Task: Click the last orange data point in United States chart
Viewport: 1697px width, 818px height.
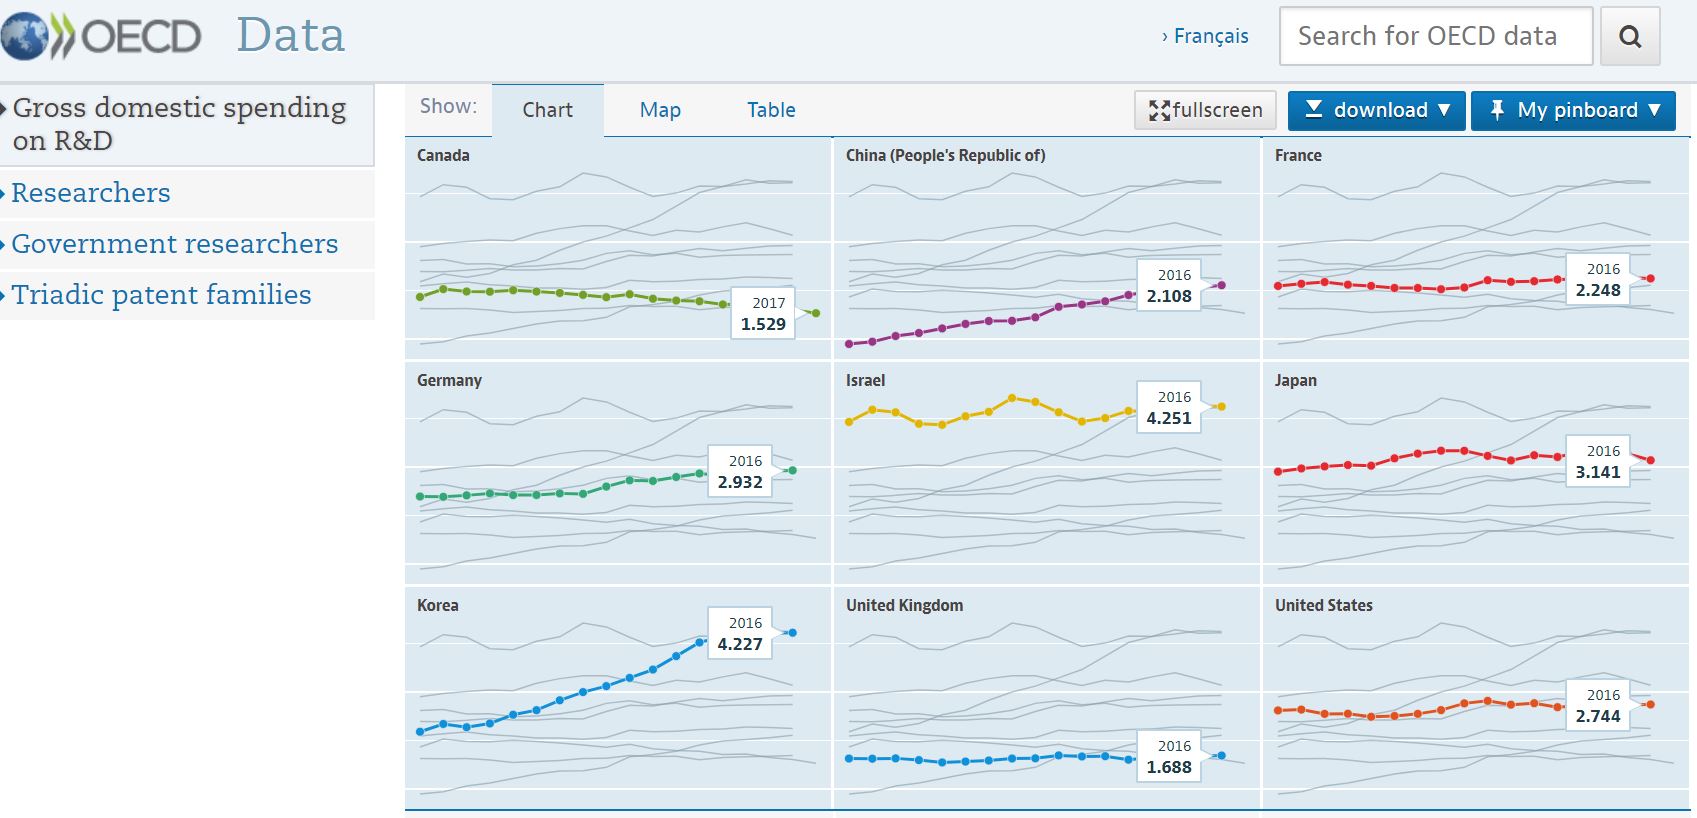Action: [x=1650, y=704]
